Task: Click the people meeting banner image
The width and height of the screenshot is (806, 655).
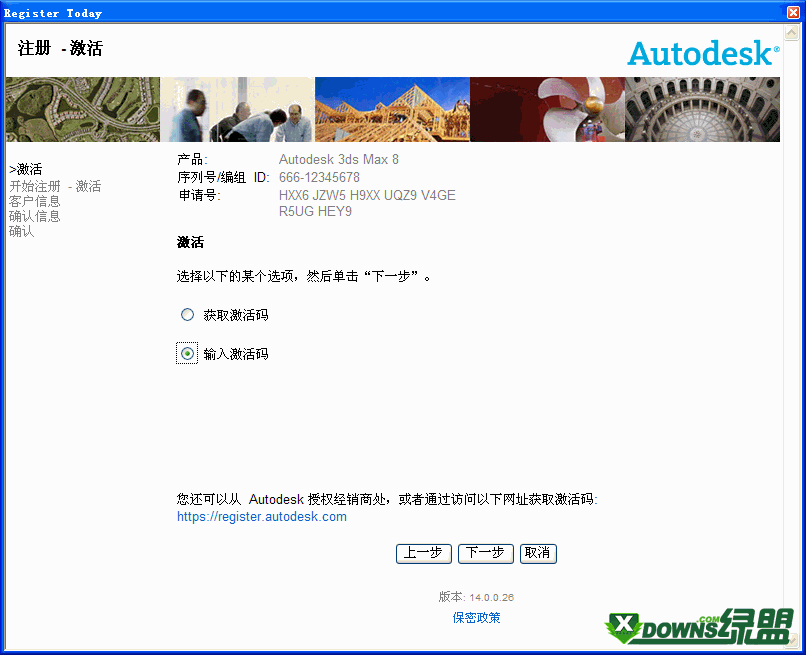Action: [x=237, y=110]
